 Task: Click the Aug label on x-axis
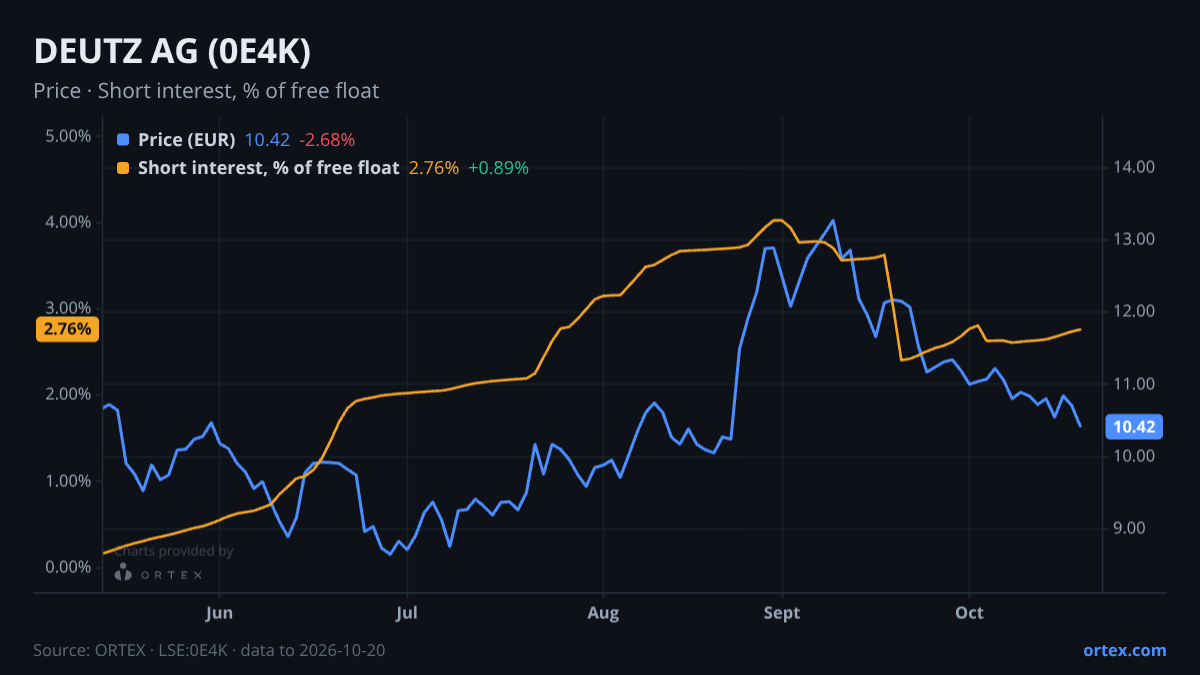point(603,612)
